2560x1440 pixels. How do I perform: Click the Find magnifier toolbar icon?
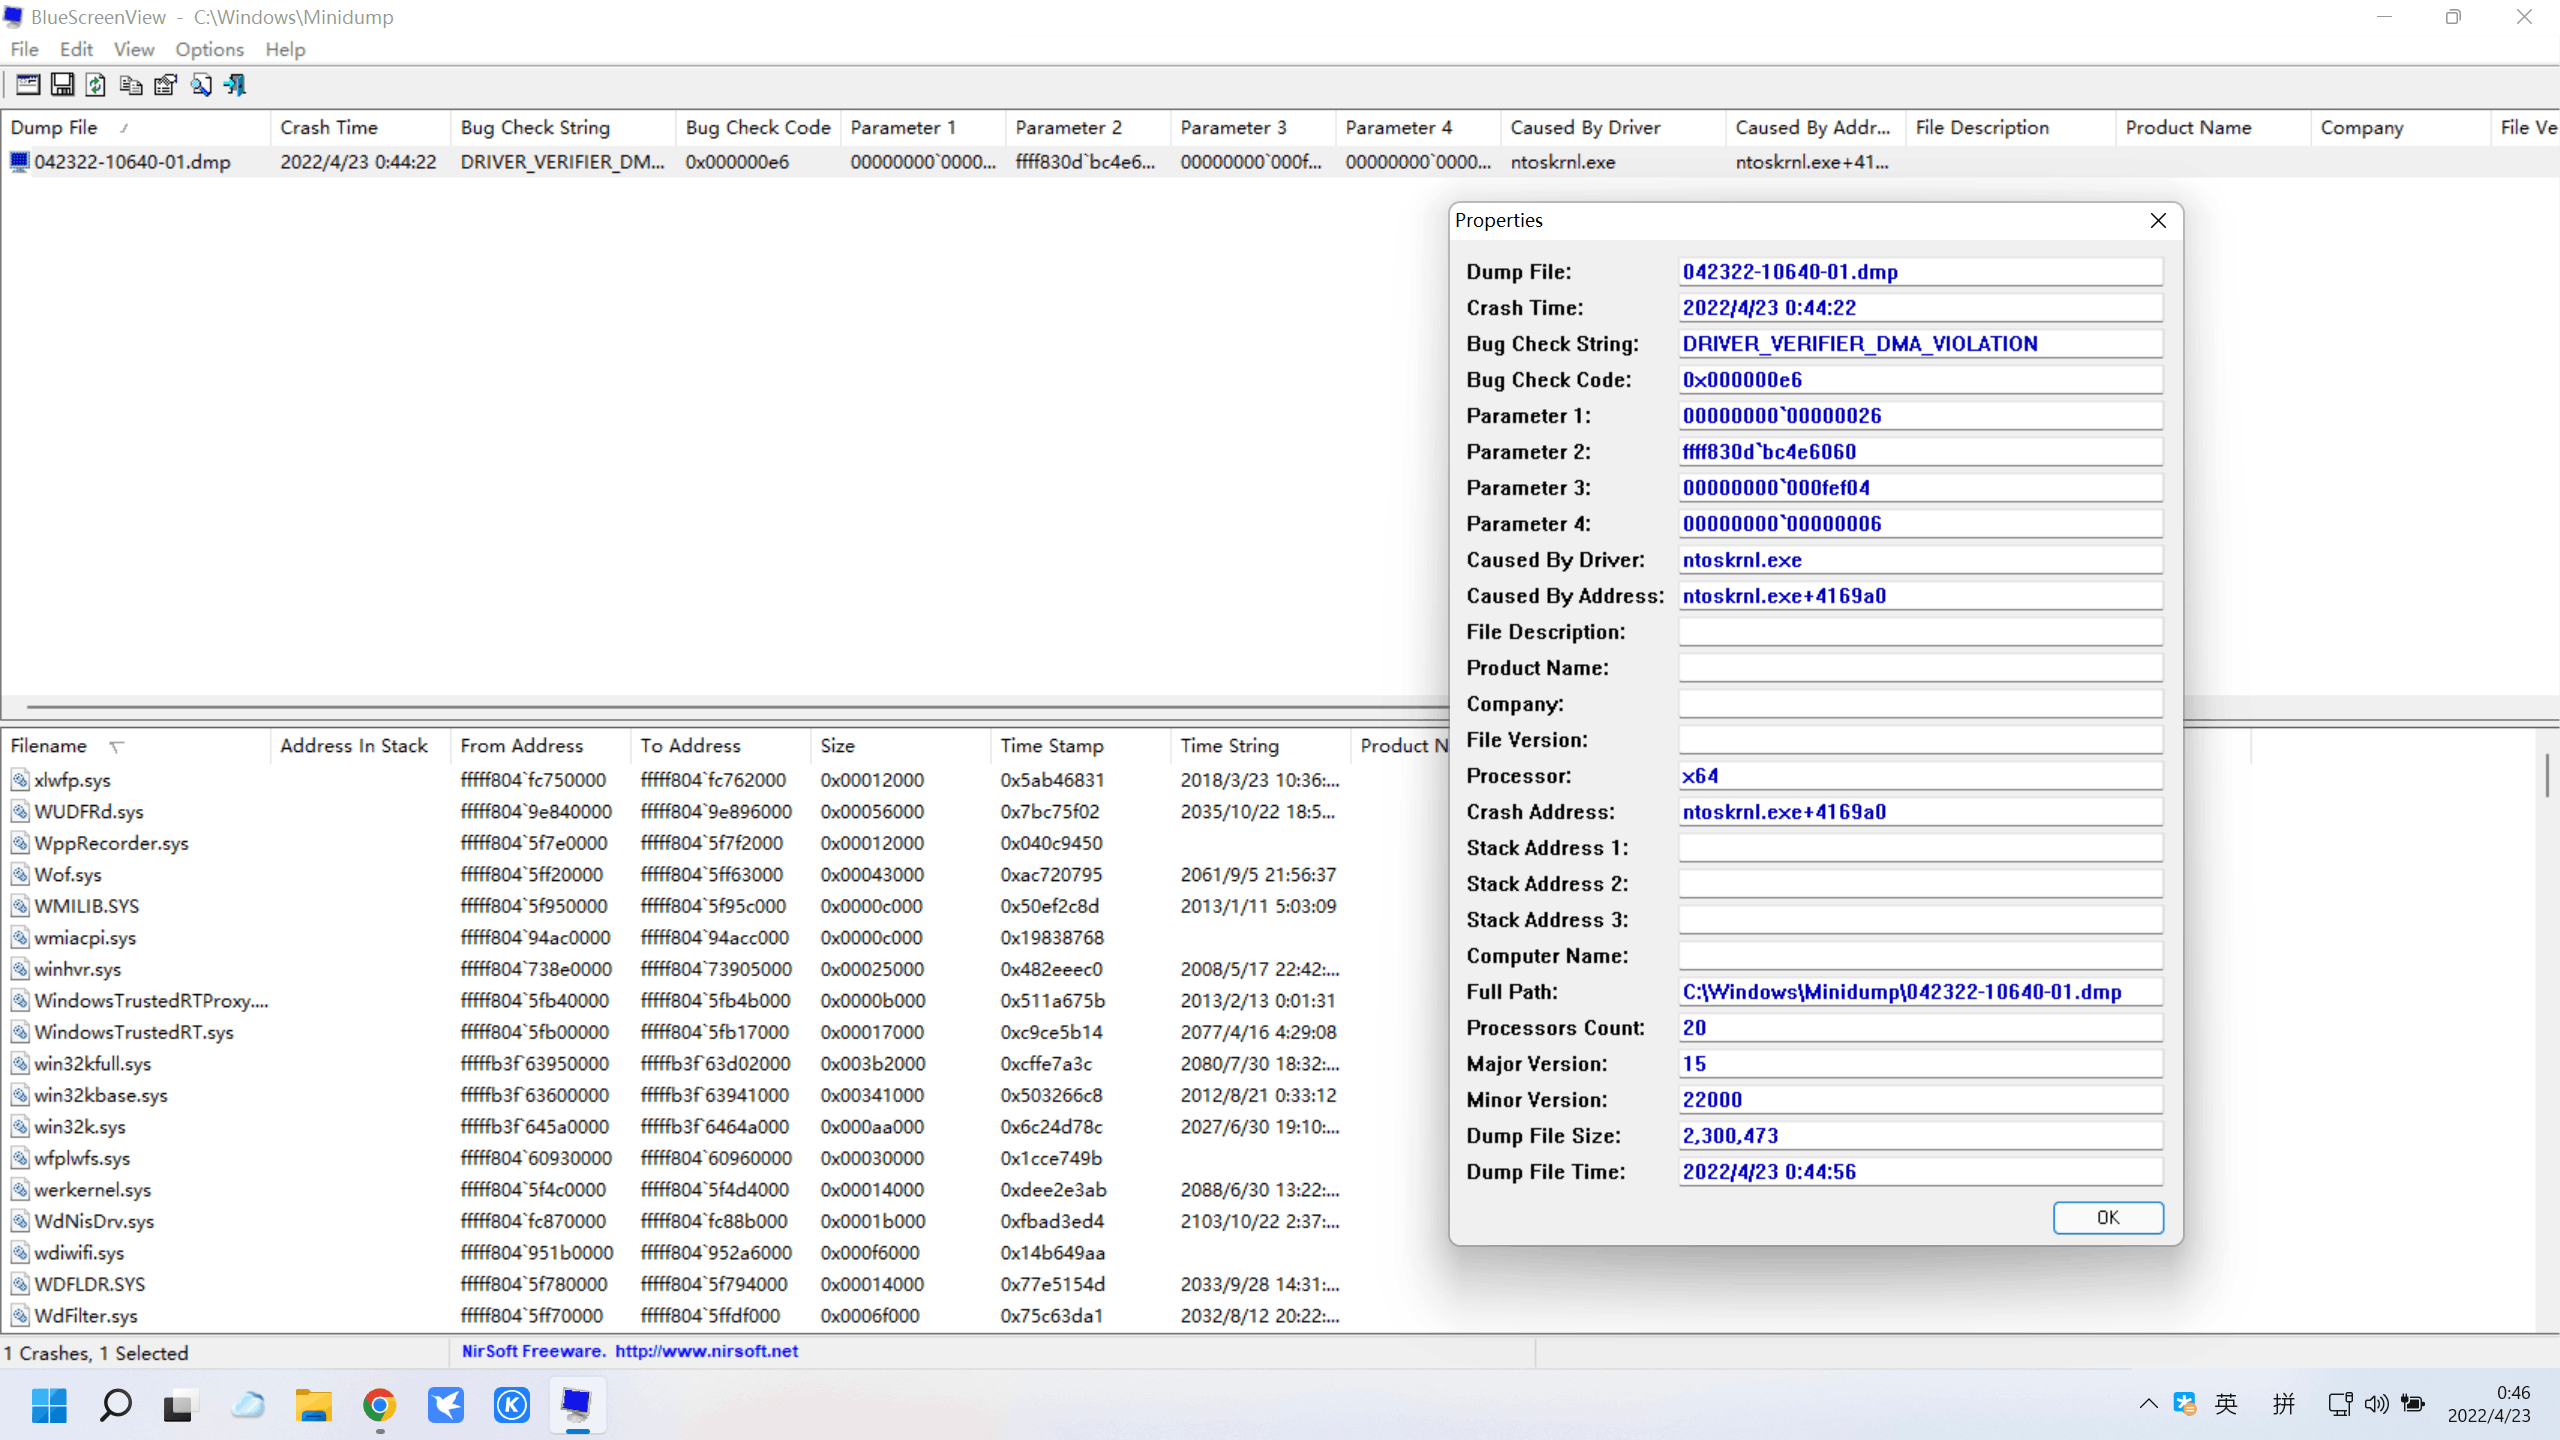tap(200, 85)
